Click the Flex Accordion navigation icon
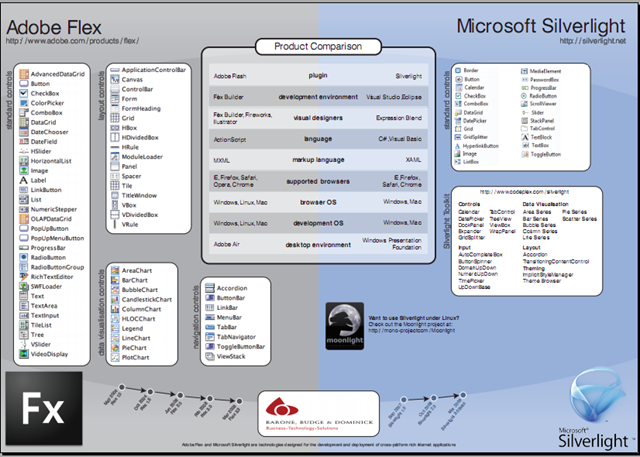The width and height of the screenshot is (640, 457). (210, 288)
